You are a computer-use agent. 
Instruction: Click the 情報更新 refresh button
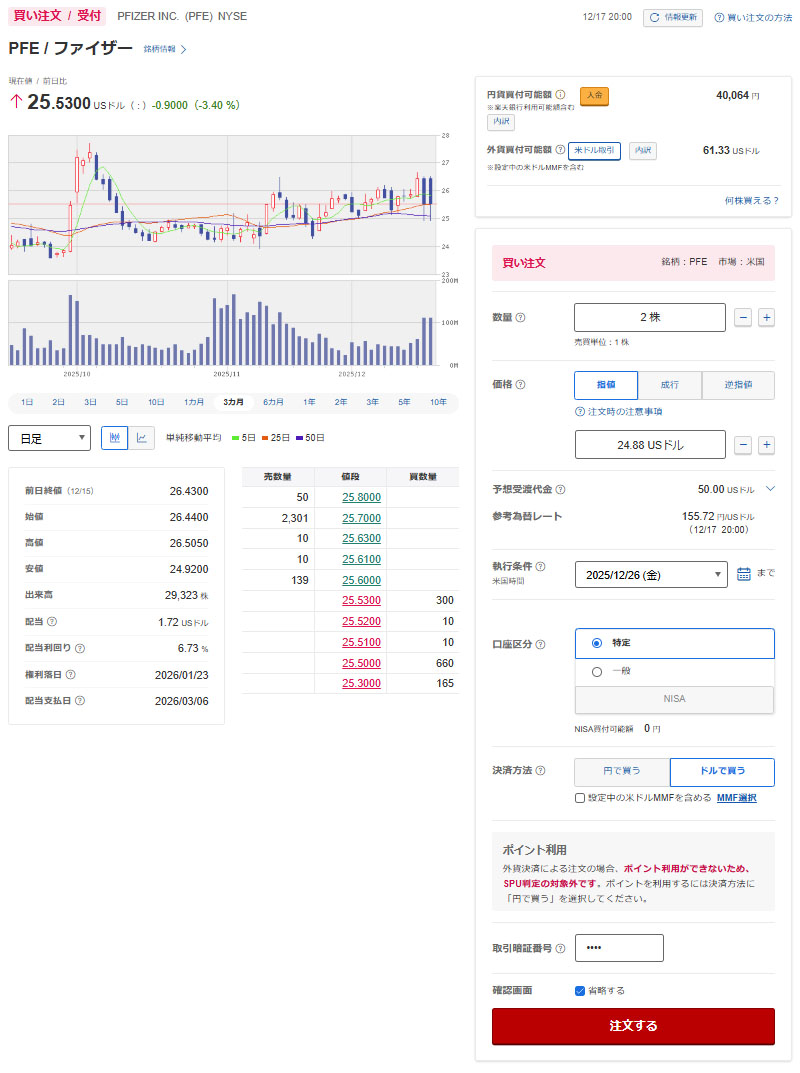(673, 17)
